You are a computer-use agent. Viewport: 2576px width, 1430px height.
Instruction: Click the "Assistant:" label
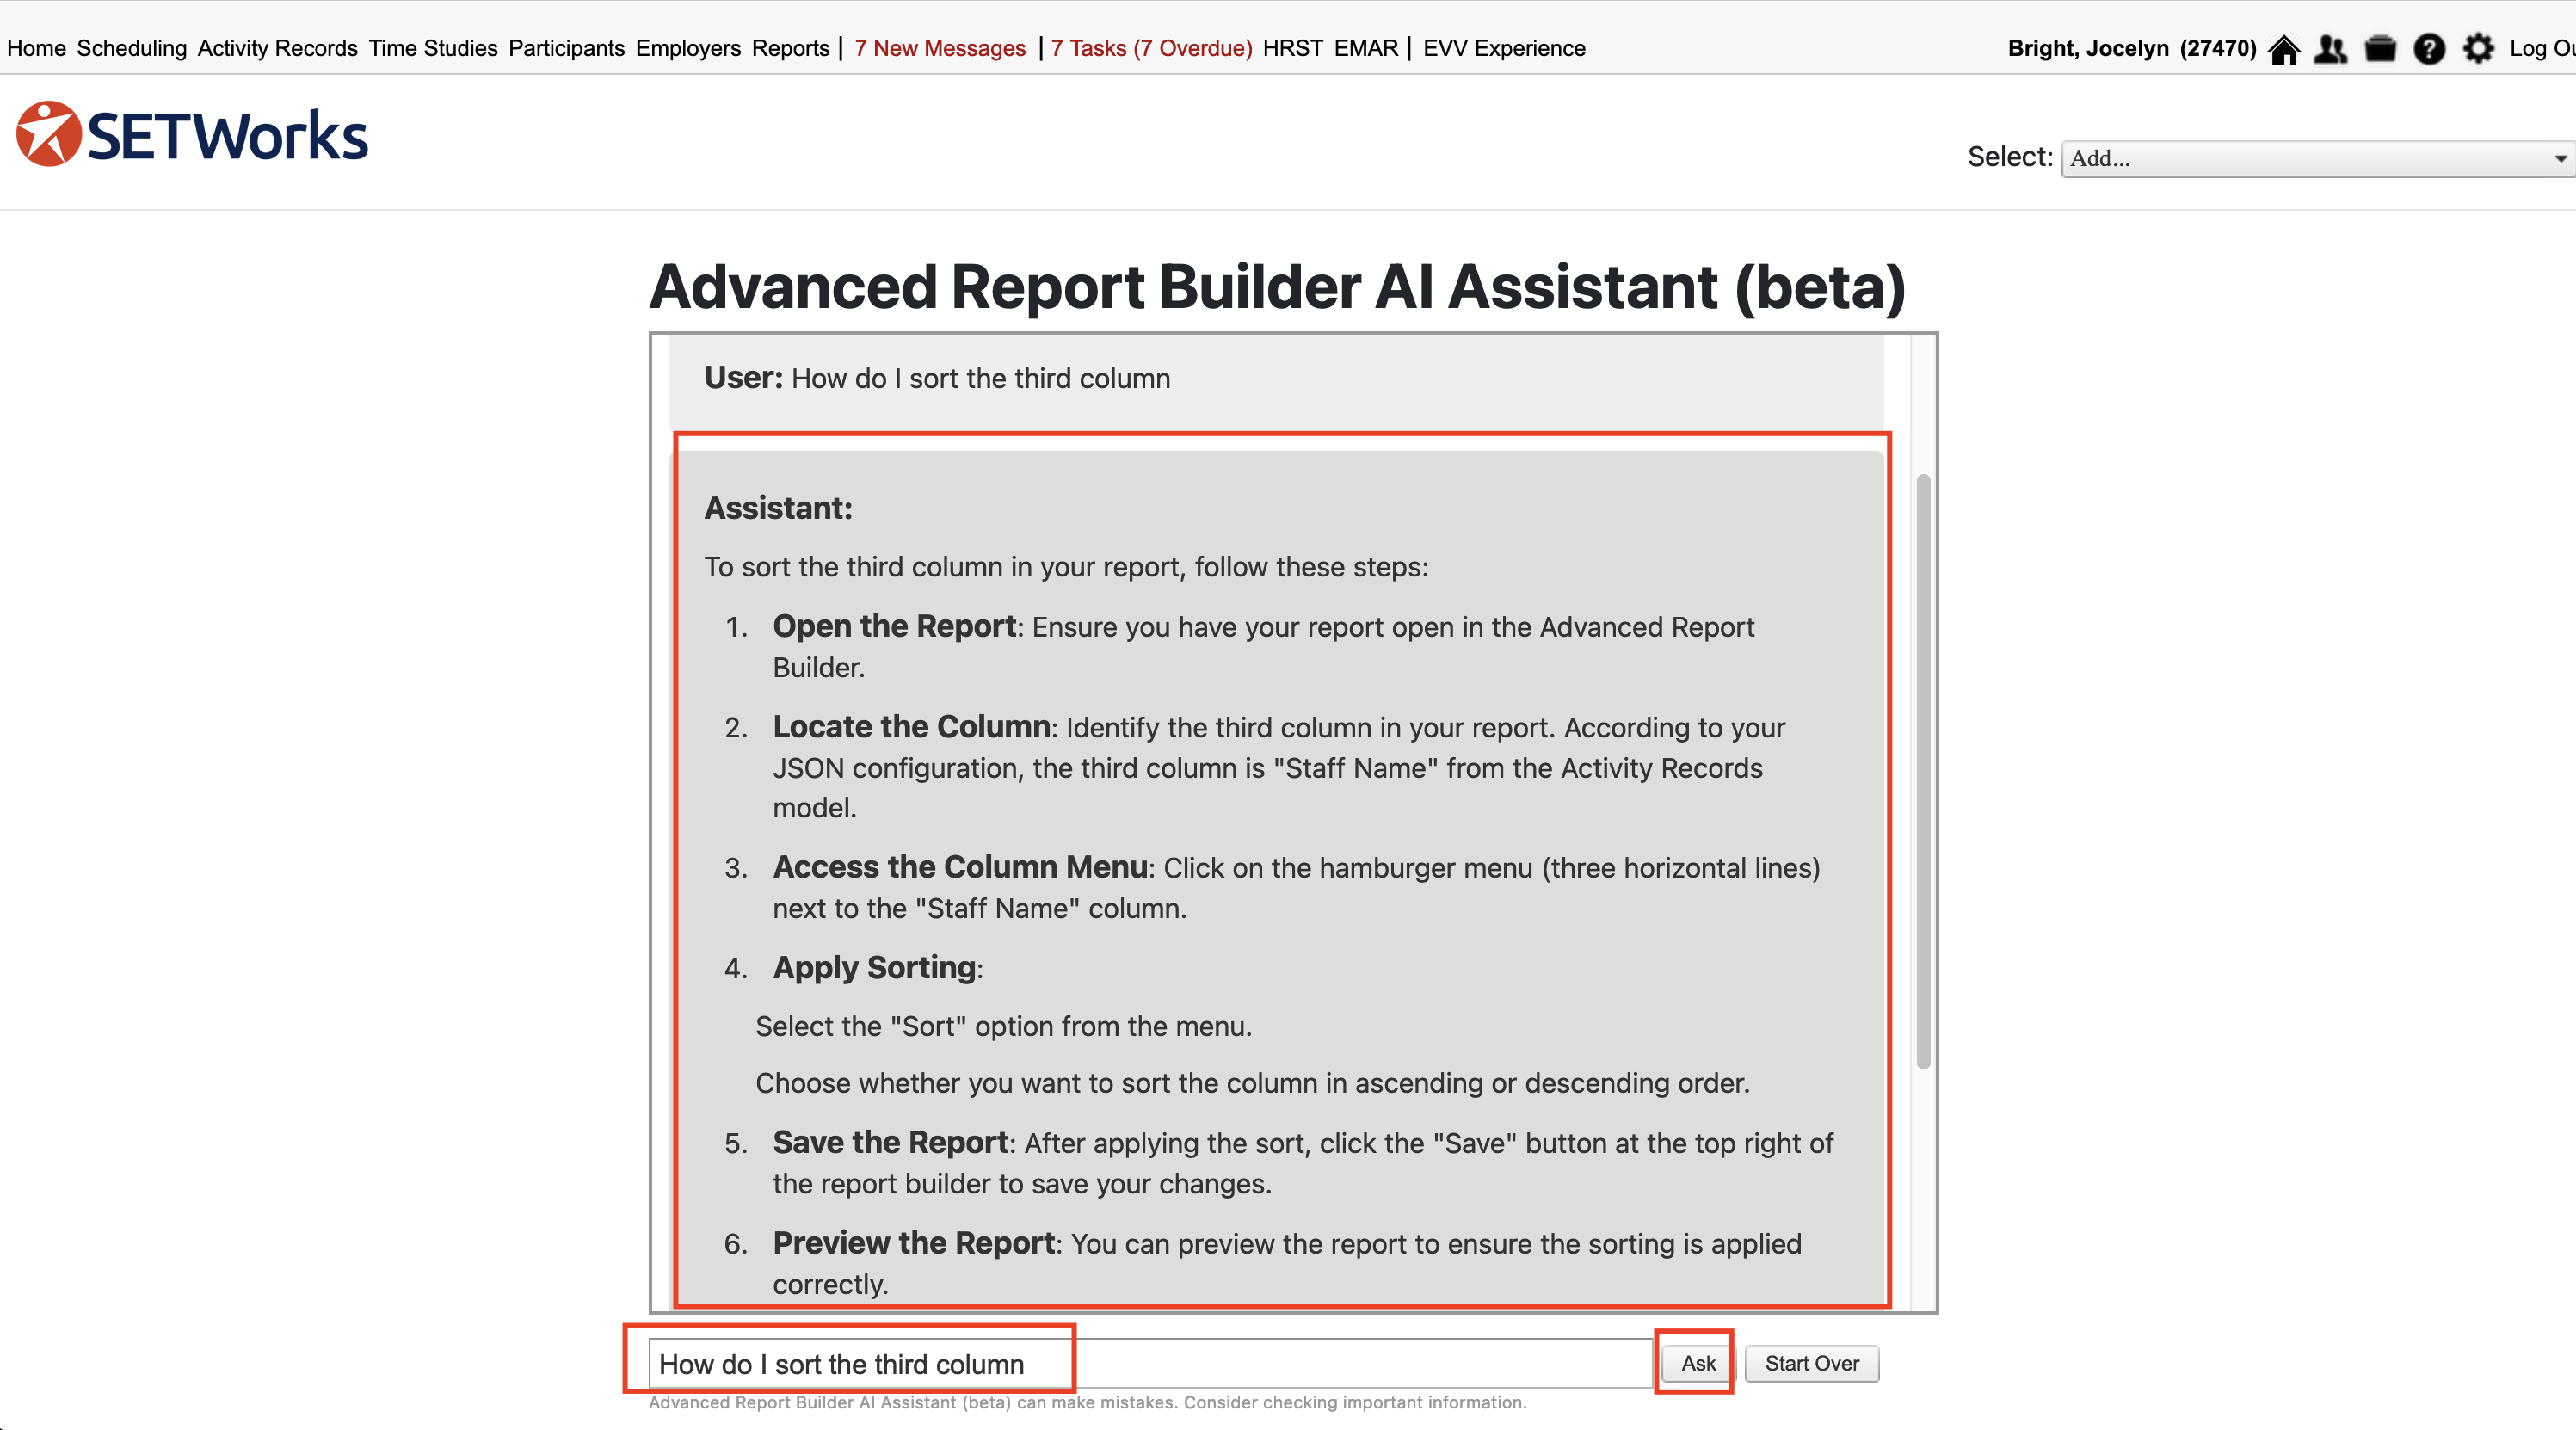pos(778,508)
